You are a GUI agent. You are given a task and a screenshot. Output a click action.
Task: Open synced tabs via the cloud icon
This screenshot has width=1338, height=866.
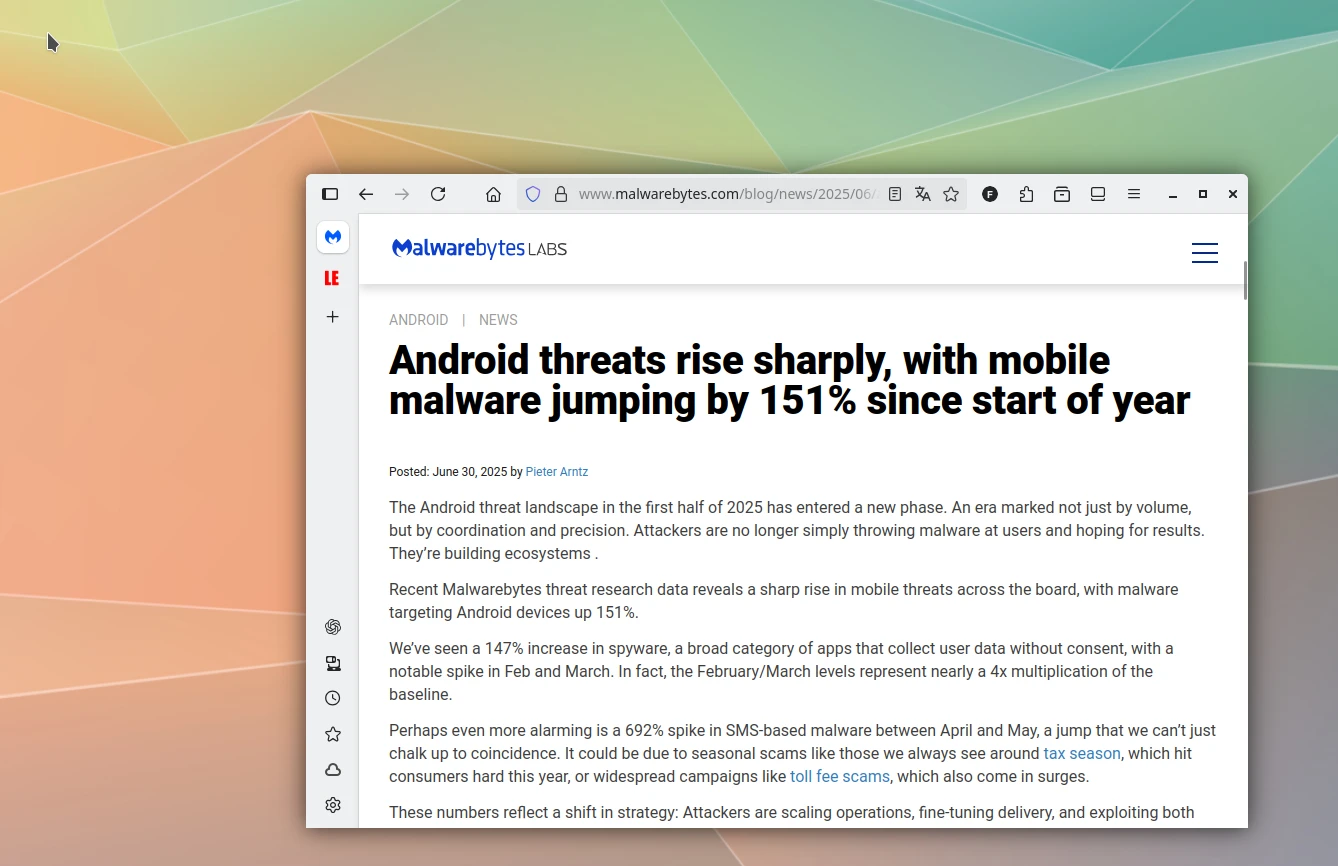coord(332,769)
